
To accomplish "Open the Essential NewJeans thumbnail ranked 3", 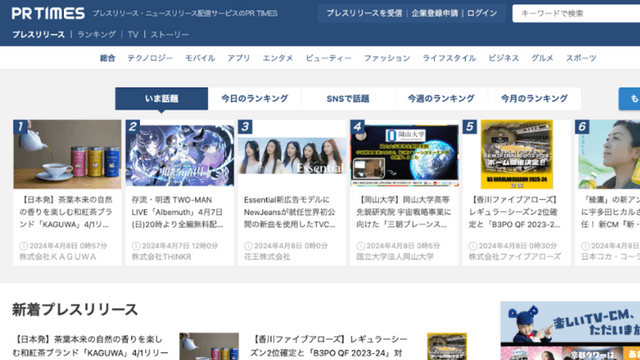I will tap(292, 156).
